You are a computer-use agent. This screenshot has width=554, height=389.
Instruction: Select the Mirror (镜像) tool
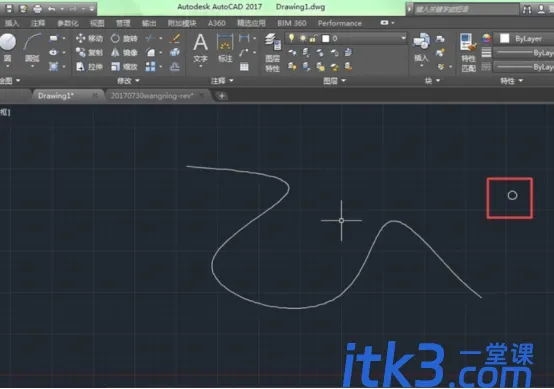pyautogui.click(x=124, y=53)
